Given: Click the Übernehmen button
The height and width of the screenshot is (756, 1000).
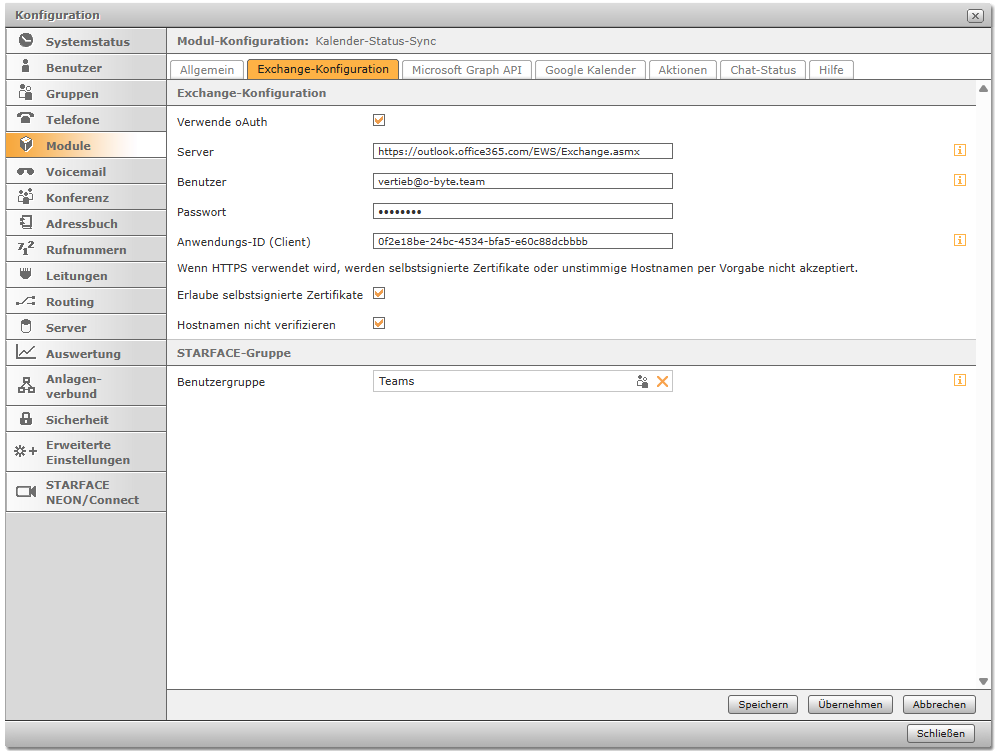Looking at the screenshot, I should pos(850,704).
